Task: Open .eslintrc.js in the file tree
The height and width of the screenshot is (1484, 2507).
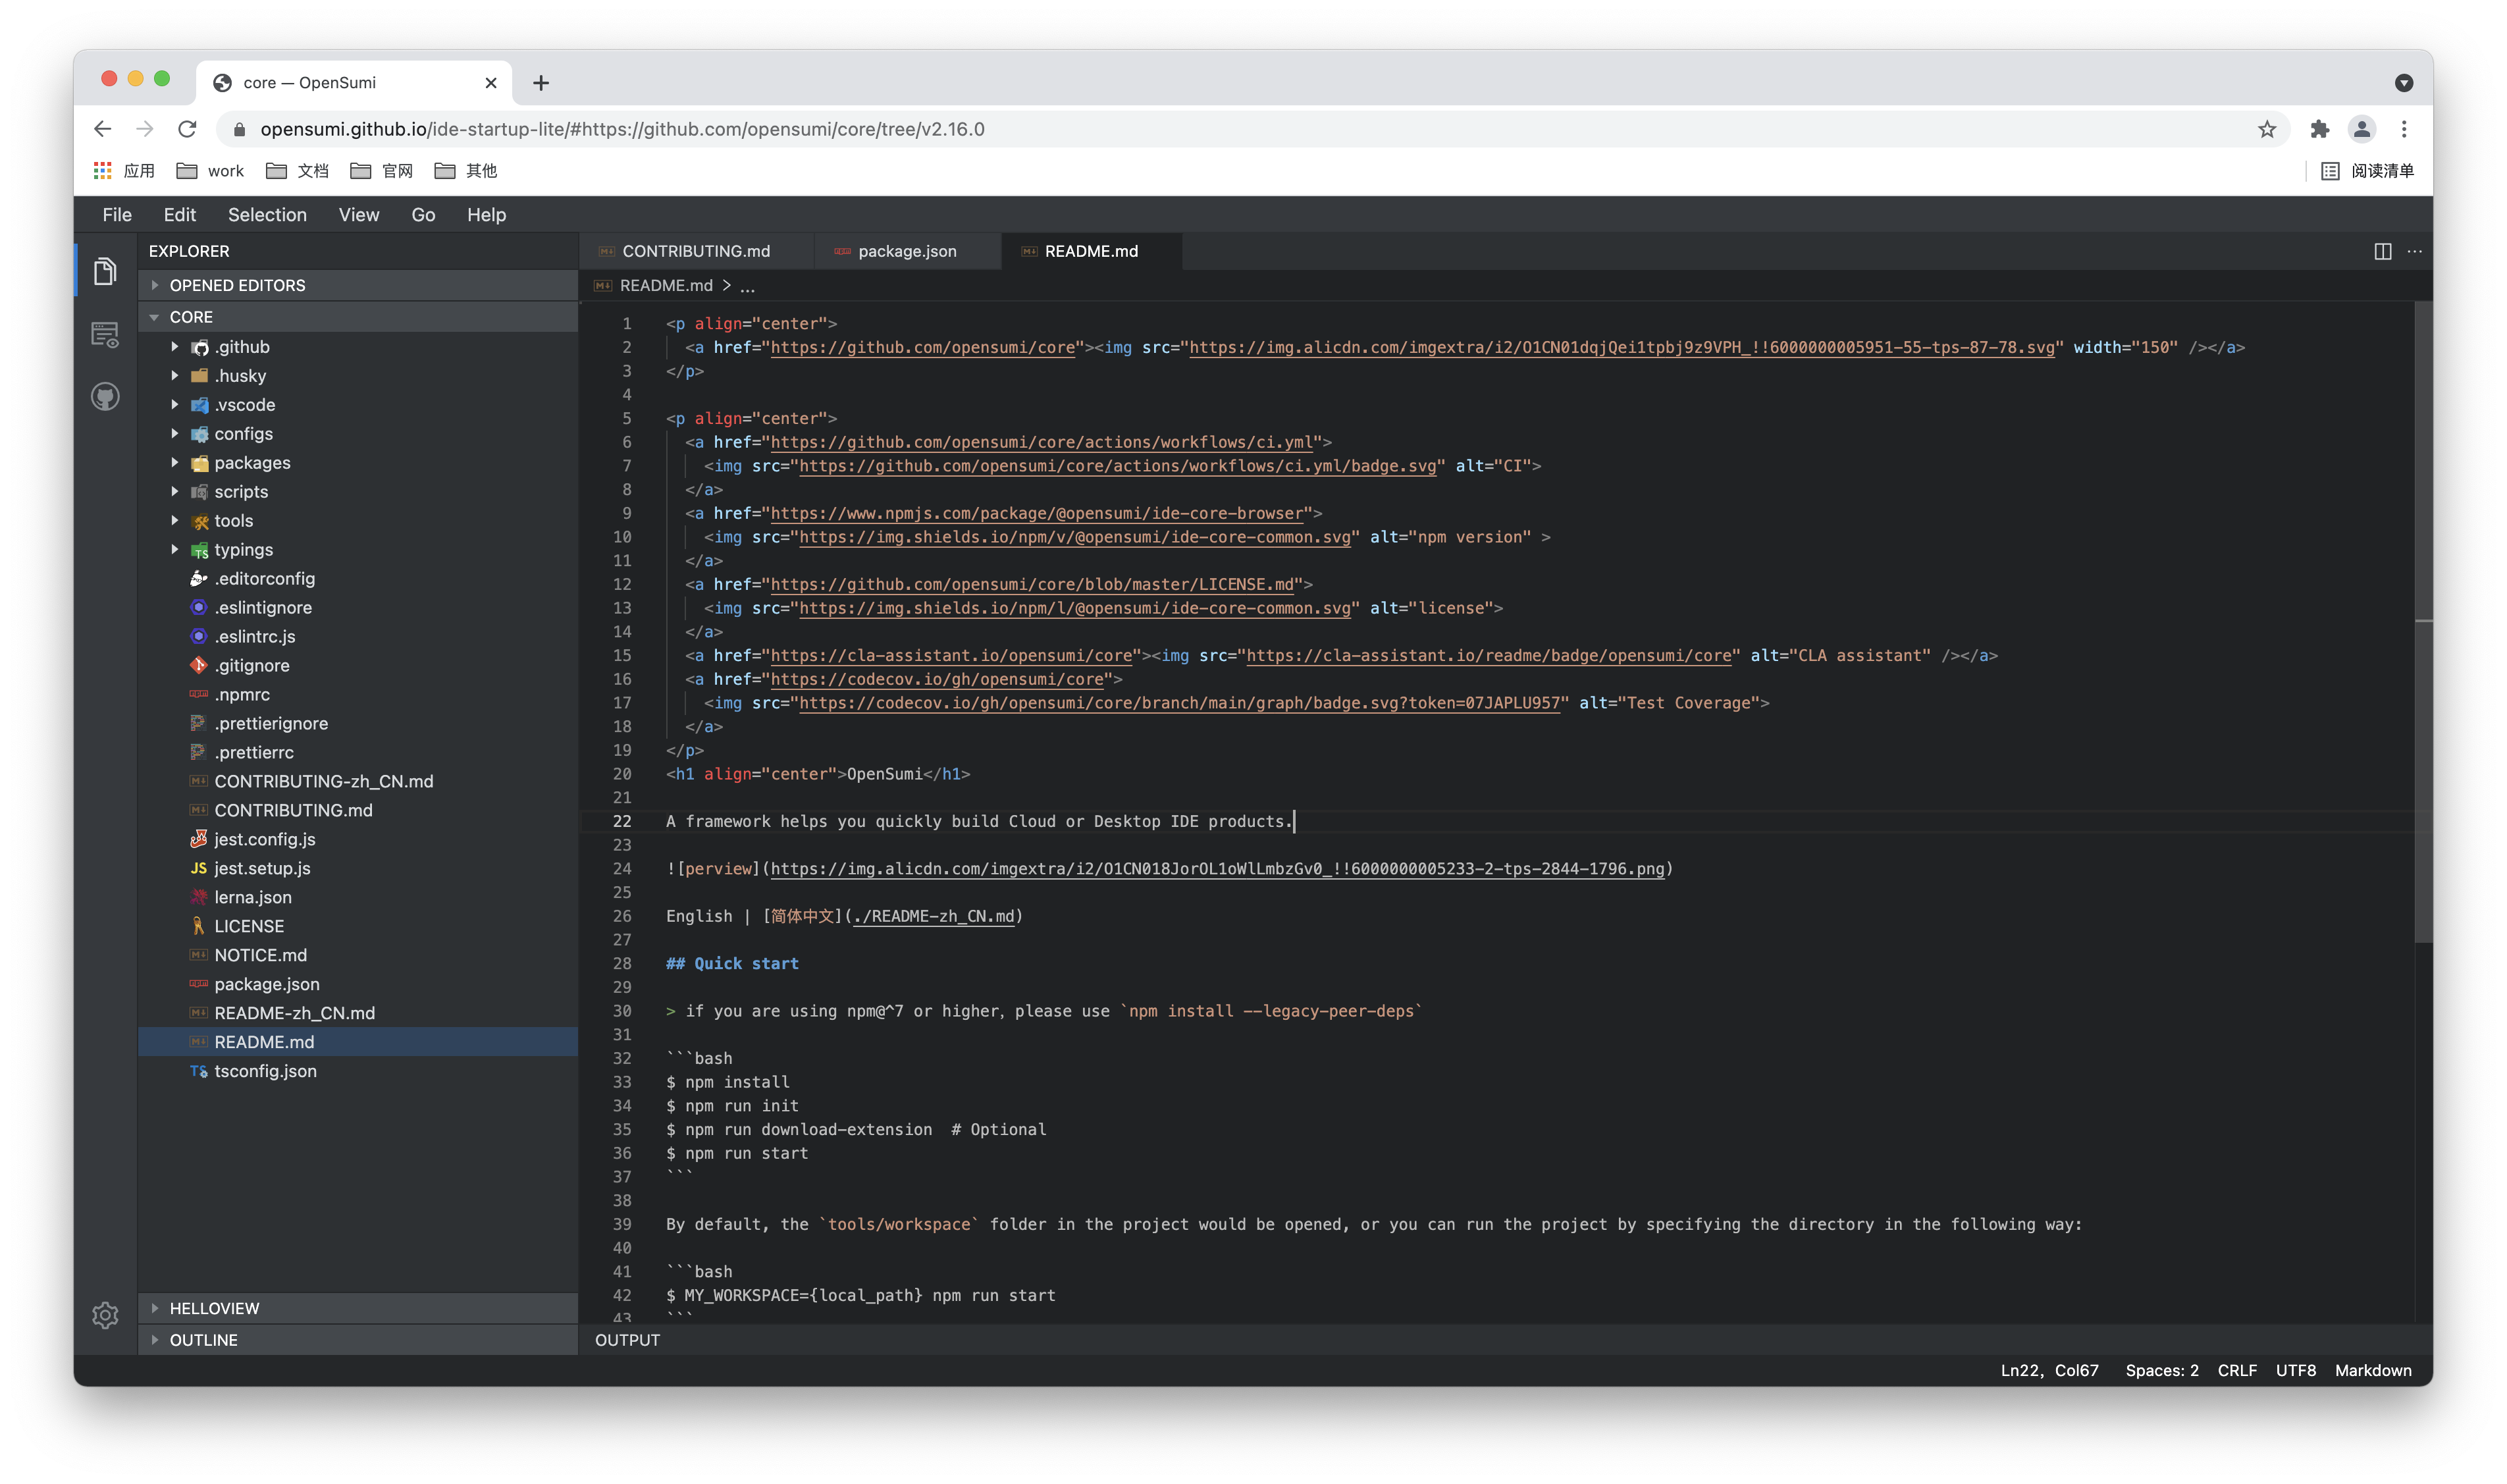Action: [x=358, y=637]
